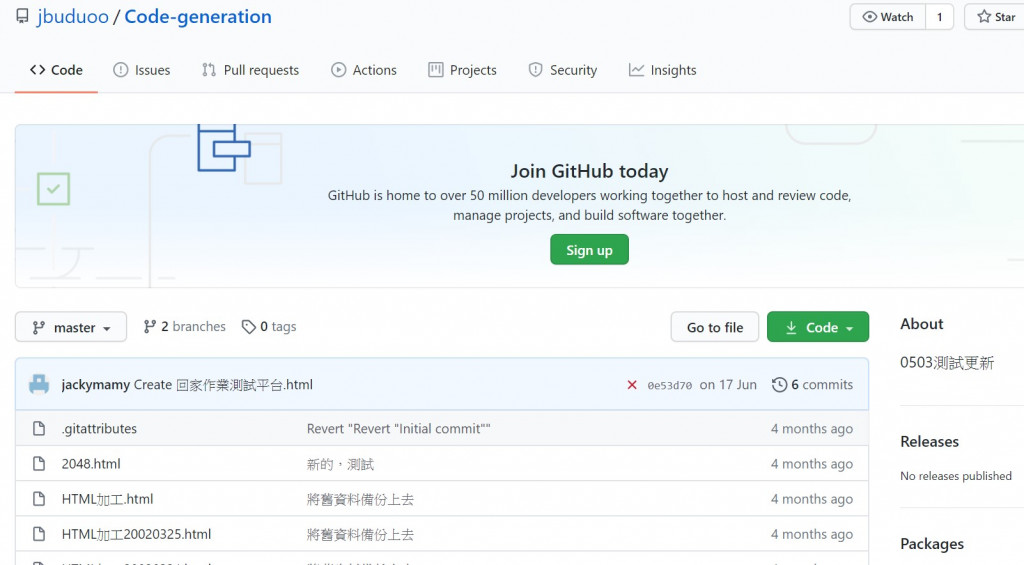
Task: Open the 新的，測試 commit message
Action: tap(340, 464)
